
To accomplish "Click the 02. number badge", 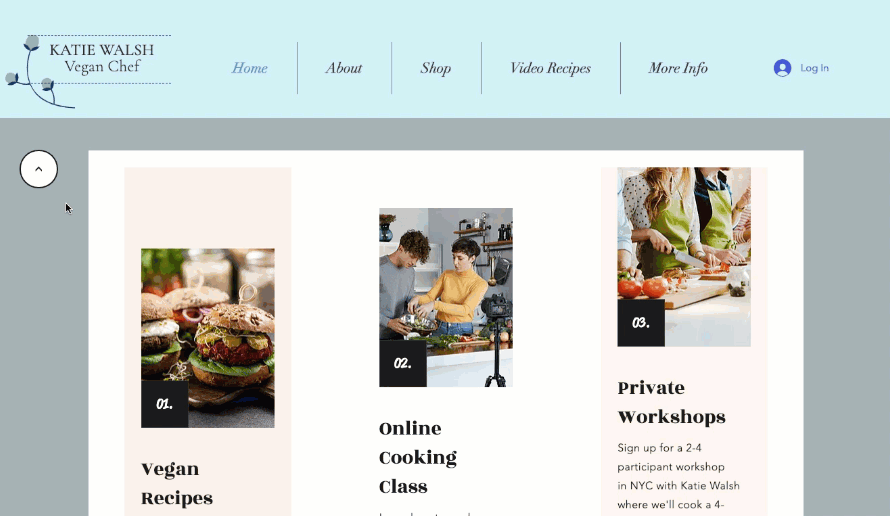I will pos(403,363).
